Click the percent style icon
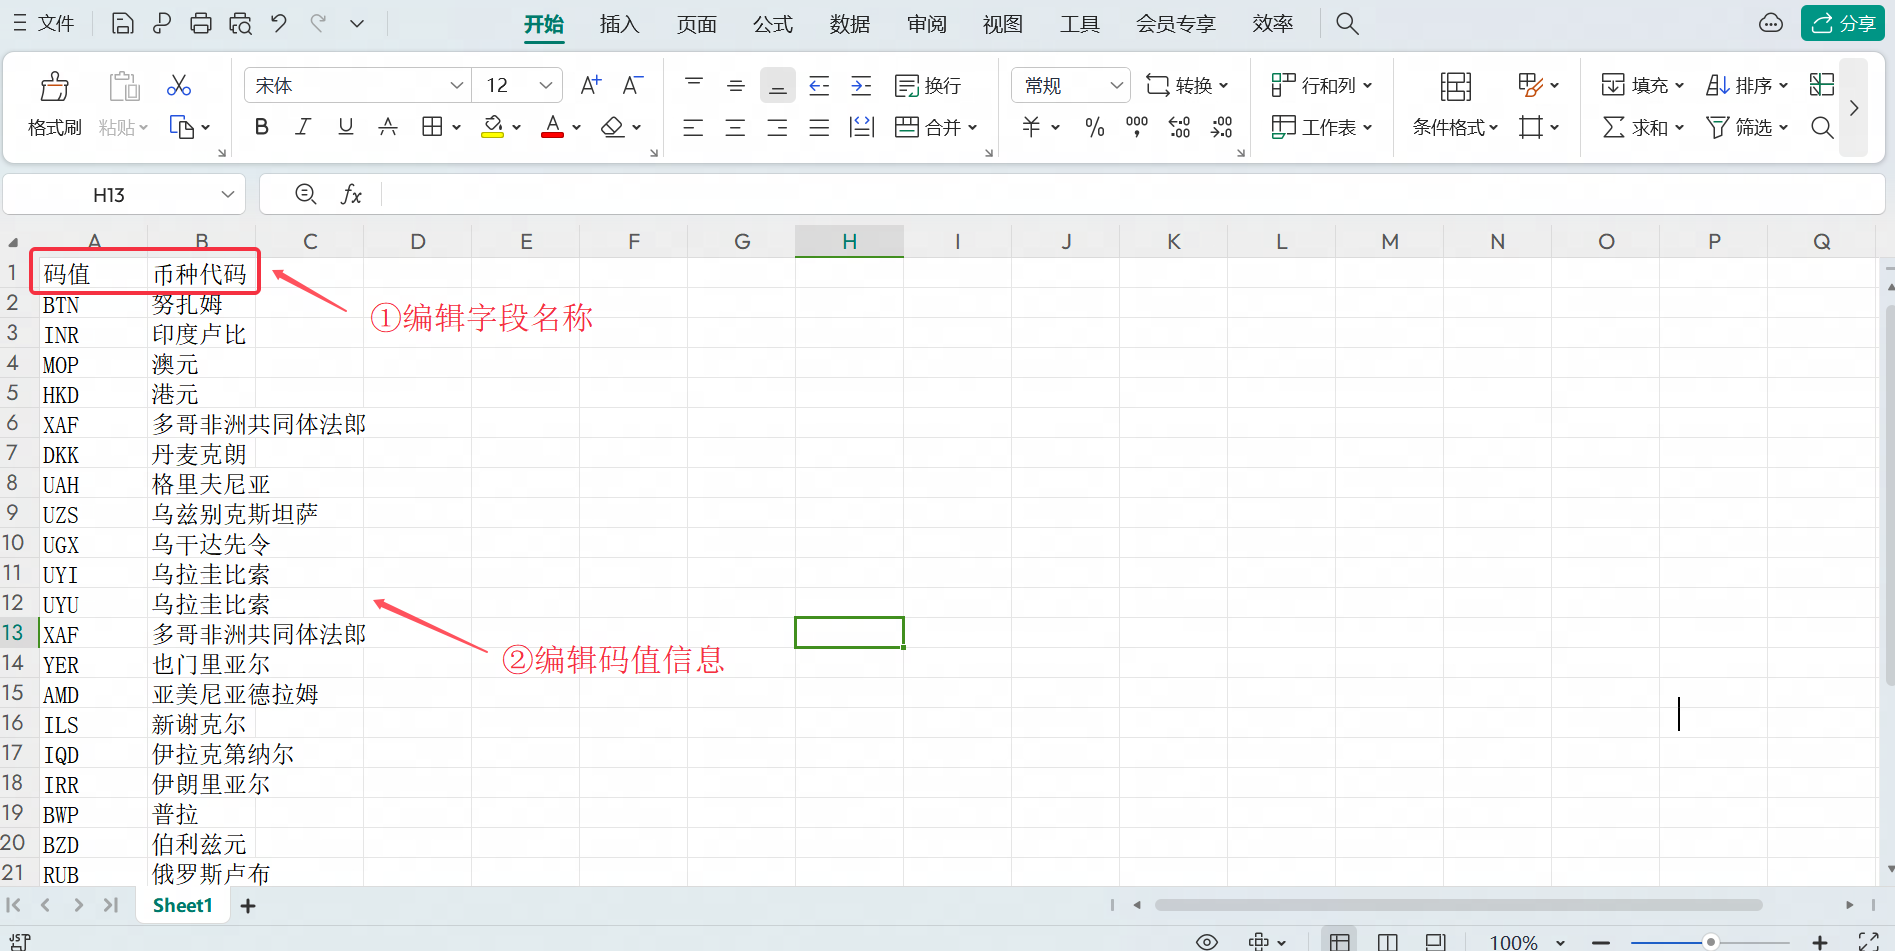The height and width of the screenshot is (951, 1895). [x=1095, y=128]
